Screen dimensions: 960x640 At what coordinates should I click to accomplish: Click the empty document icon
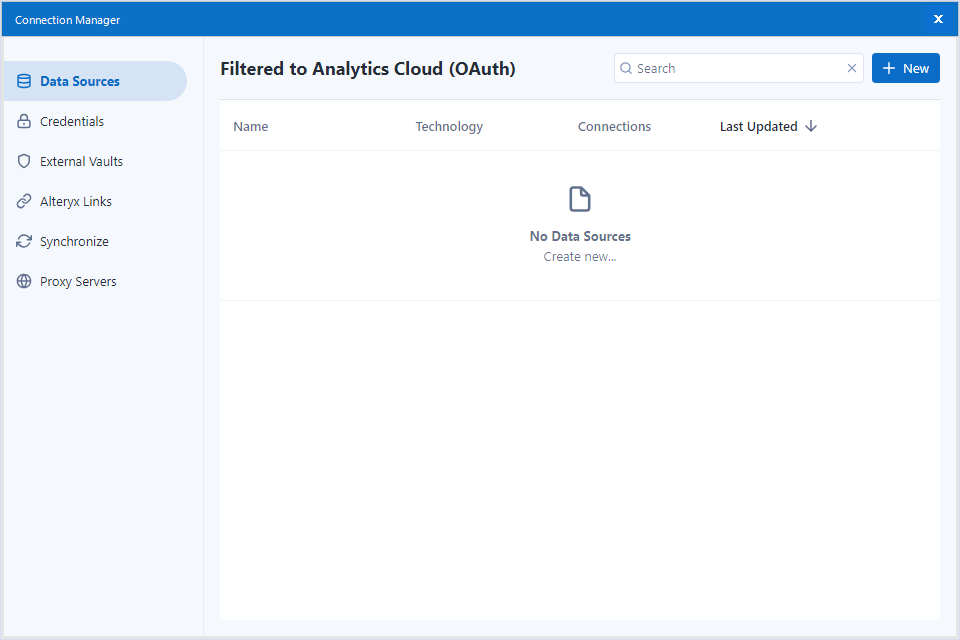[580, 199]
